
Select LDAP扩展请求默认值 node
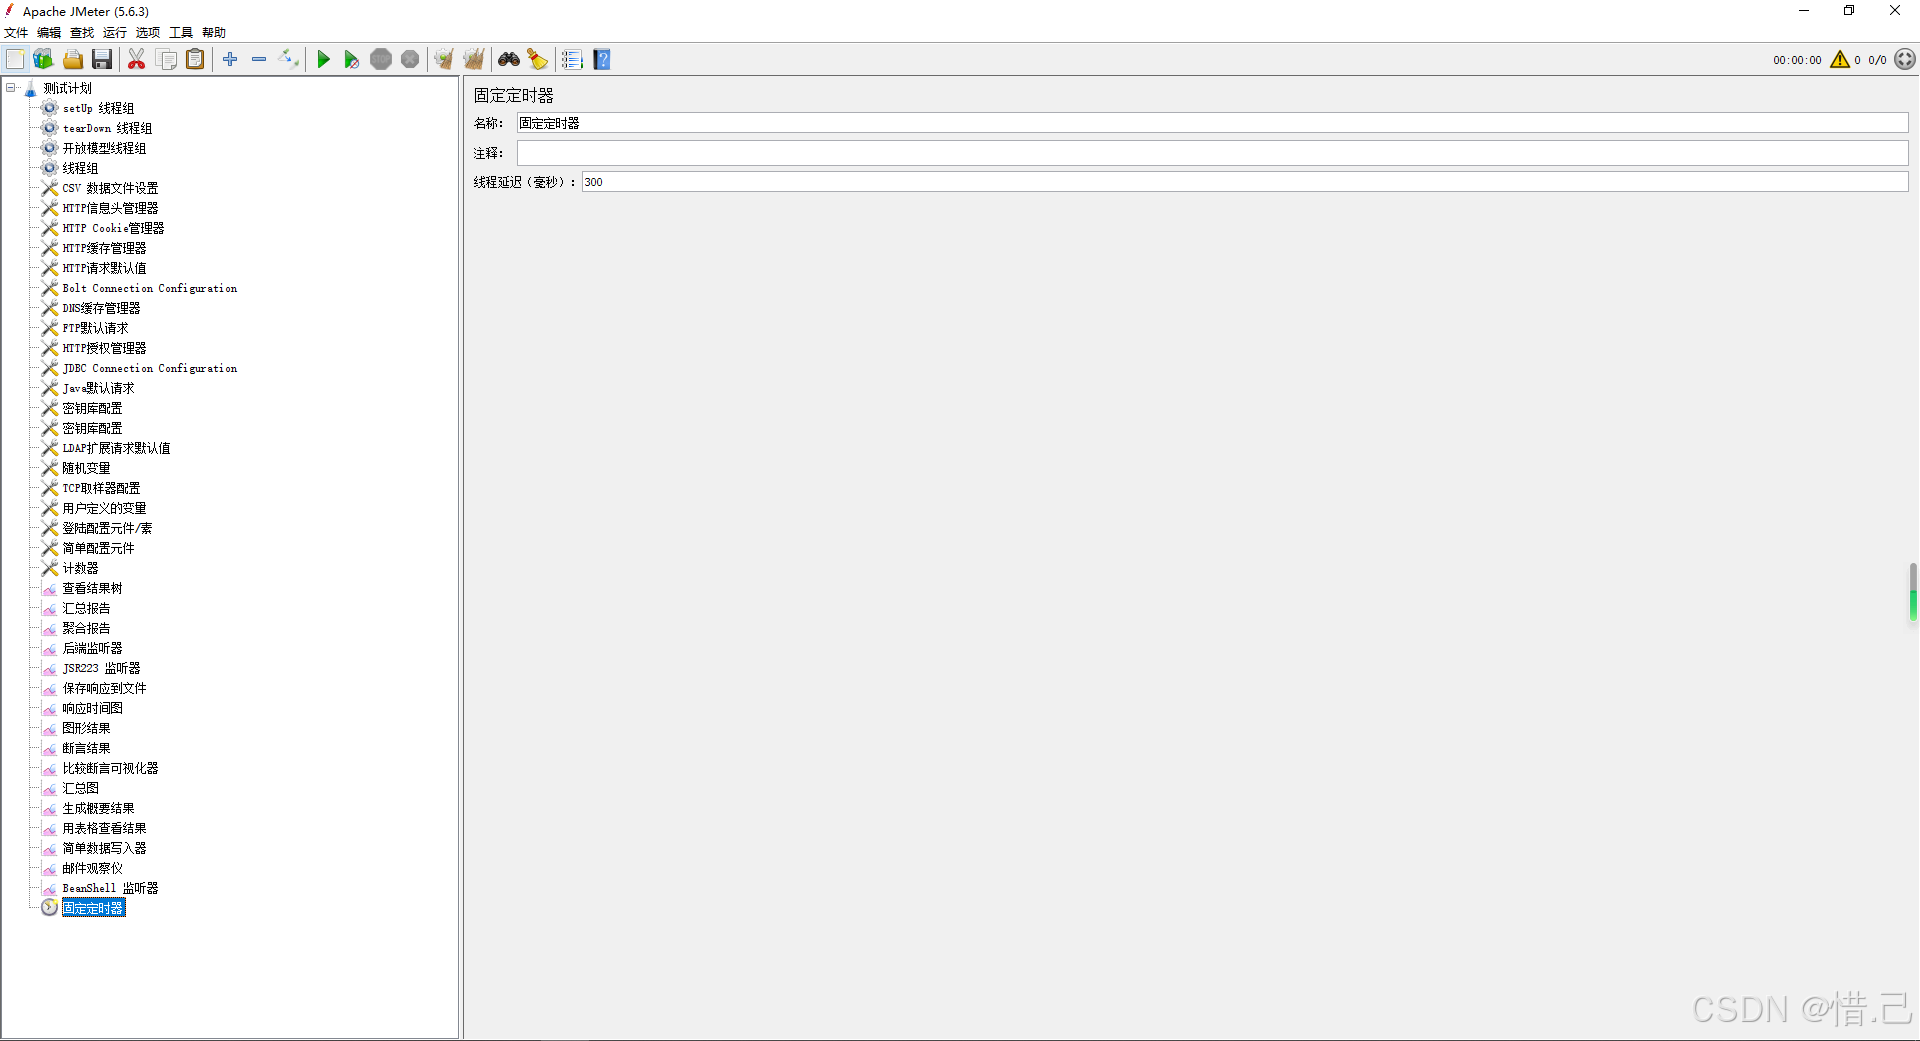[116, 448]
